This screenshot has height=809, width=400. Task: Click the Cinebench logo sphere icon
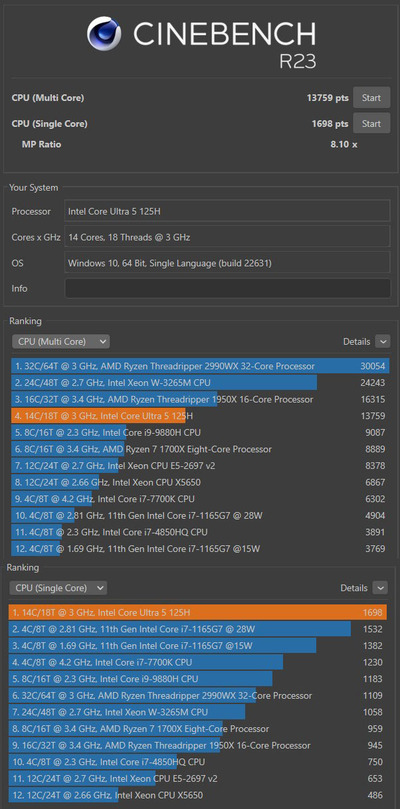[104, 33]
